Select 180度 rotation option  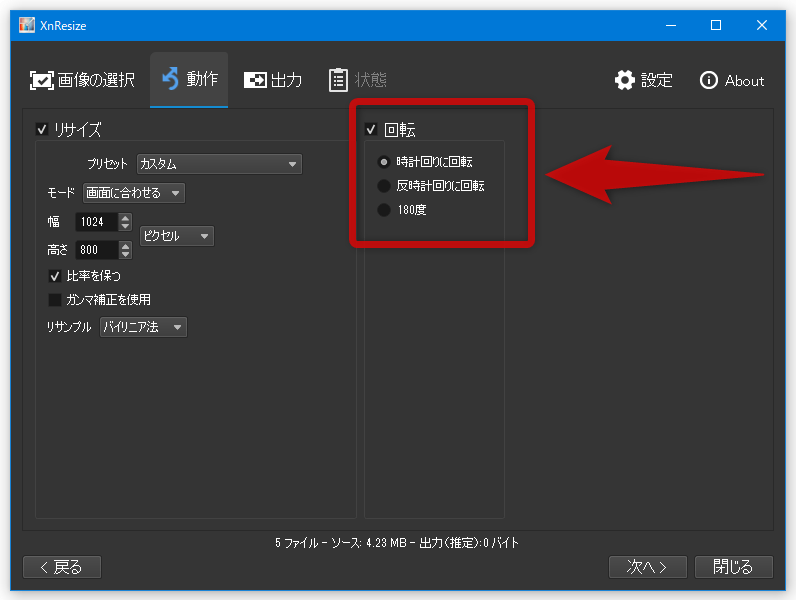tap(384, 210)
